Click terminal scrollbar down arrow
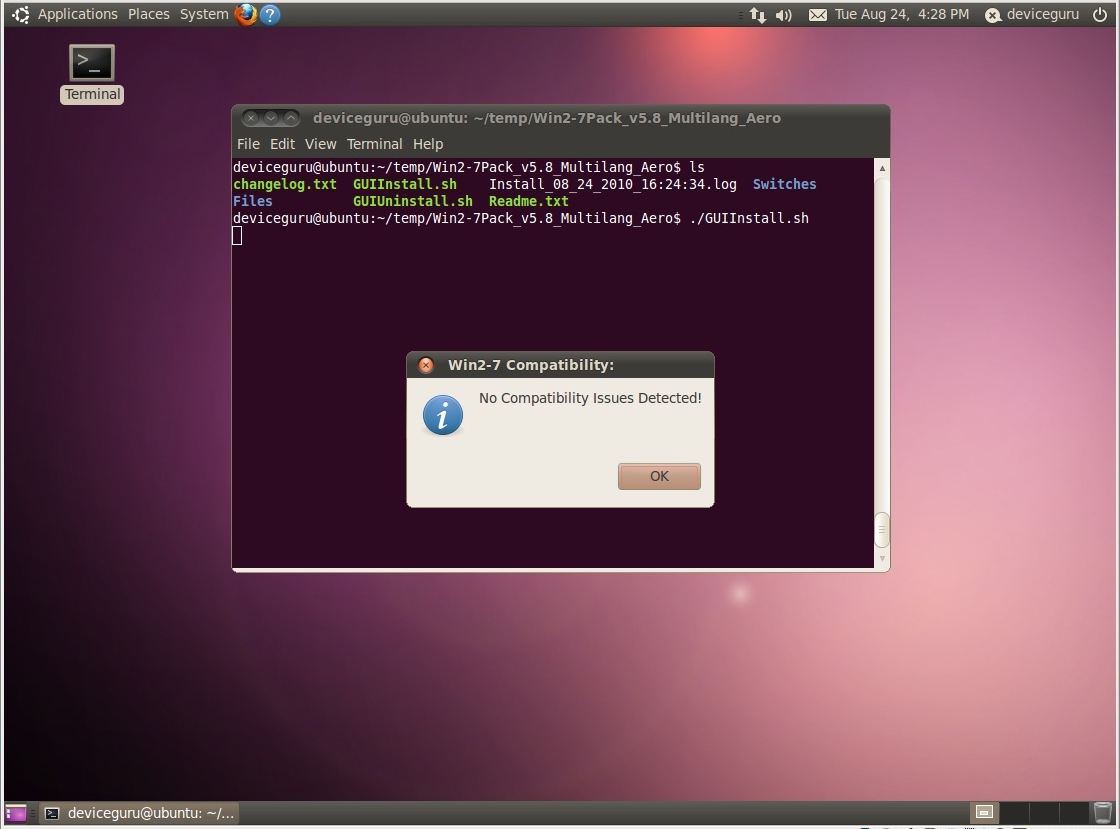This screenshot has width=1120, height=829. point(882,558)
